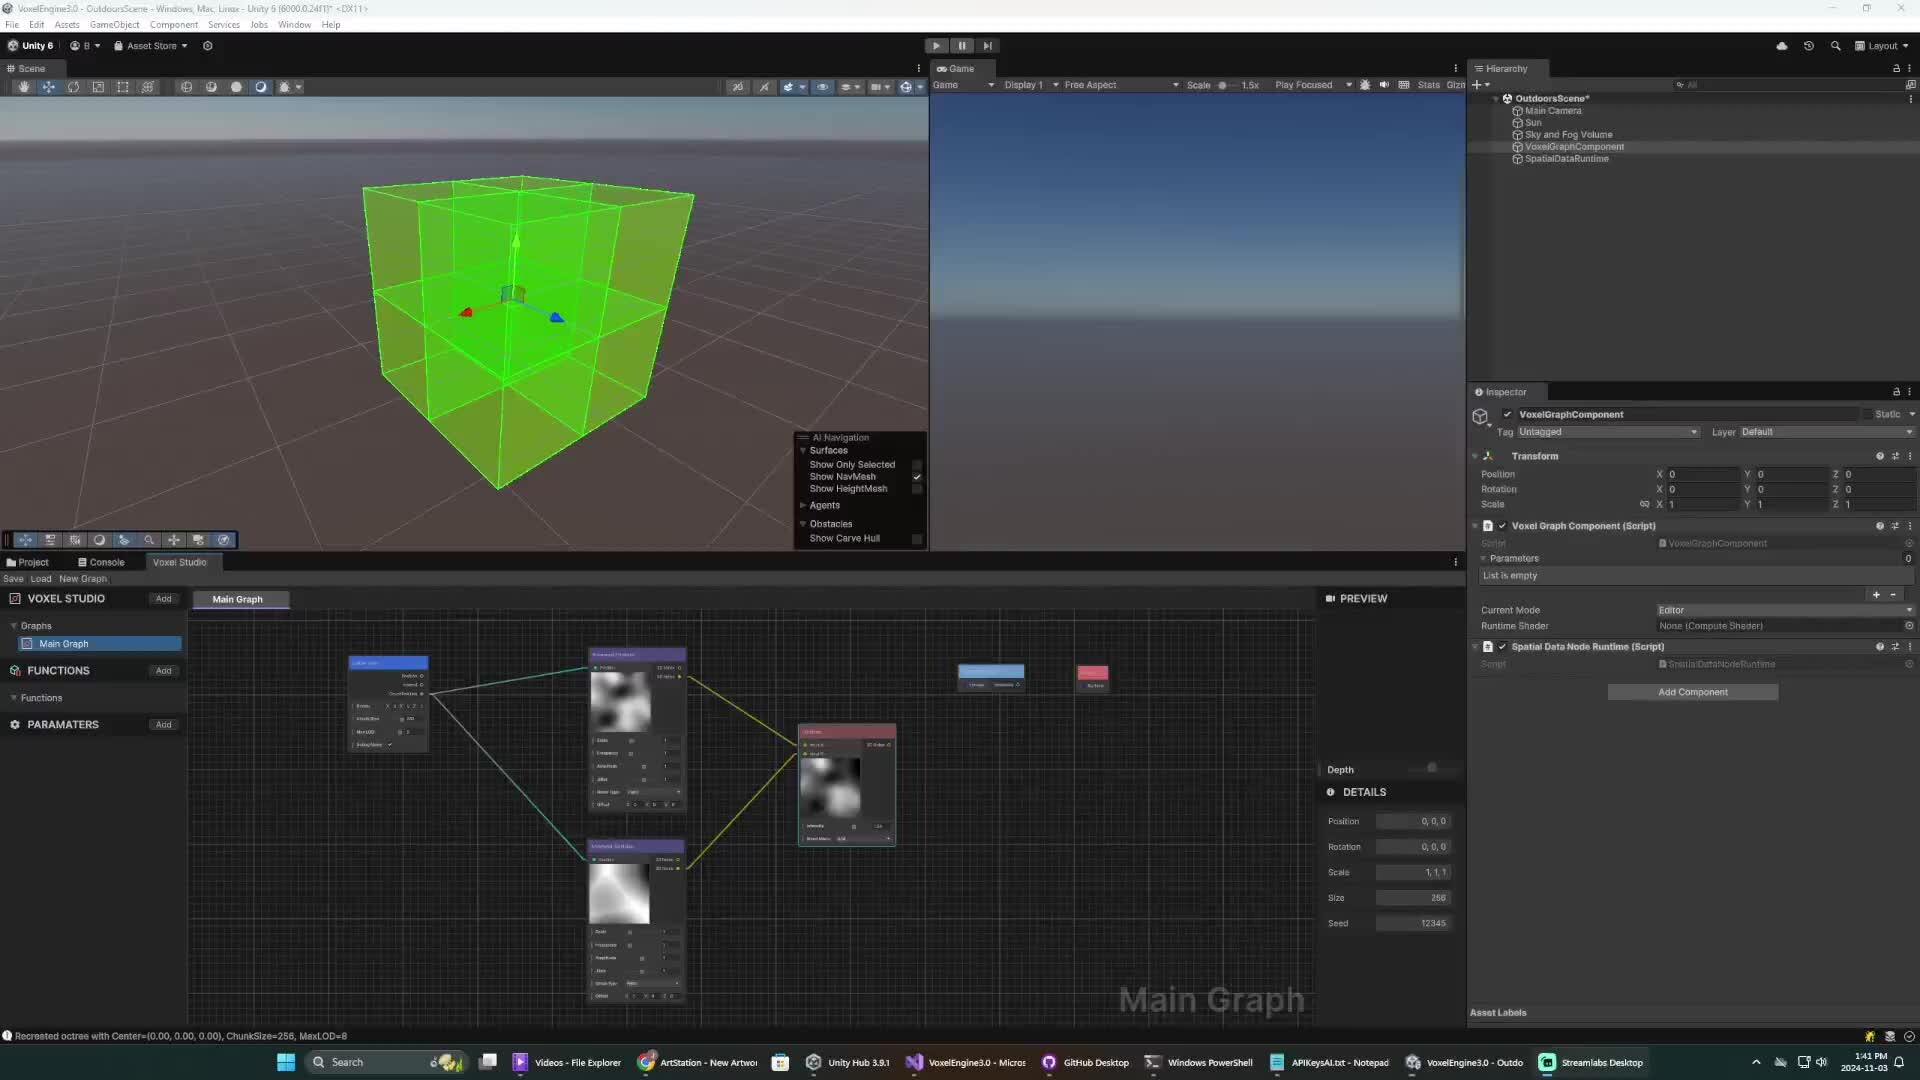This screenshot has width=1920, height=1080.
Task: Open the Undo History icon near top right
Action: click(1809, 45)
